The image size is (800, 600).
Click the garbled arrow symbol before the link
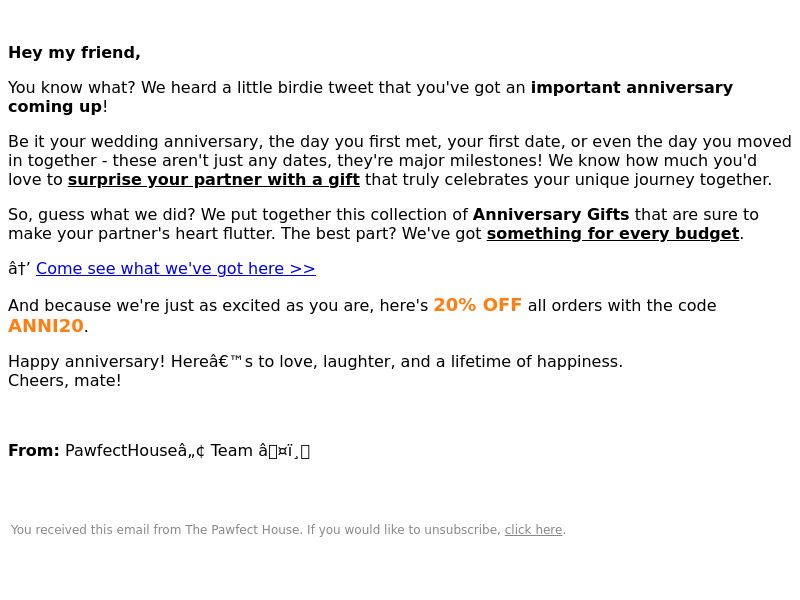[19, 268]
